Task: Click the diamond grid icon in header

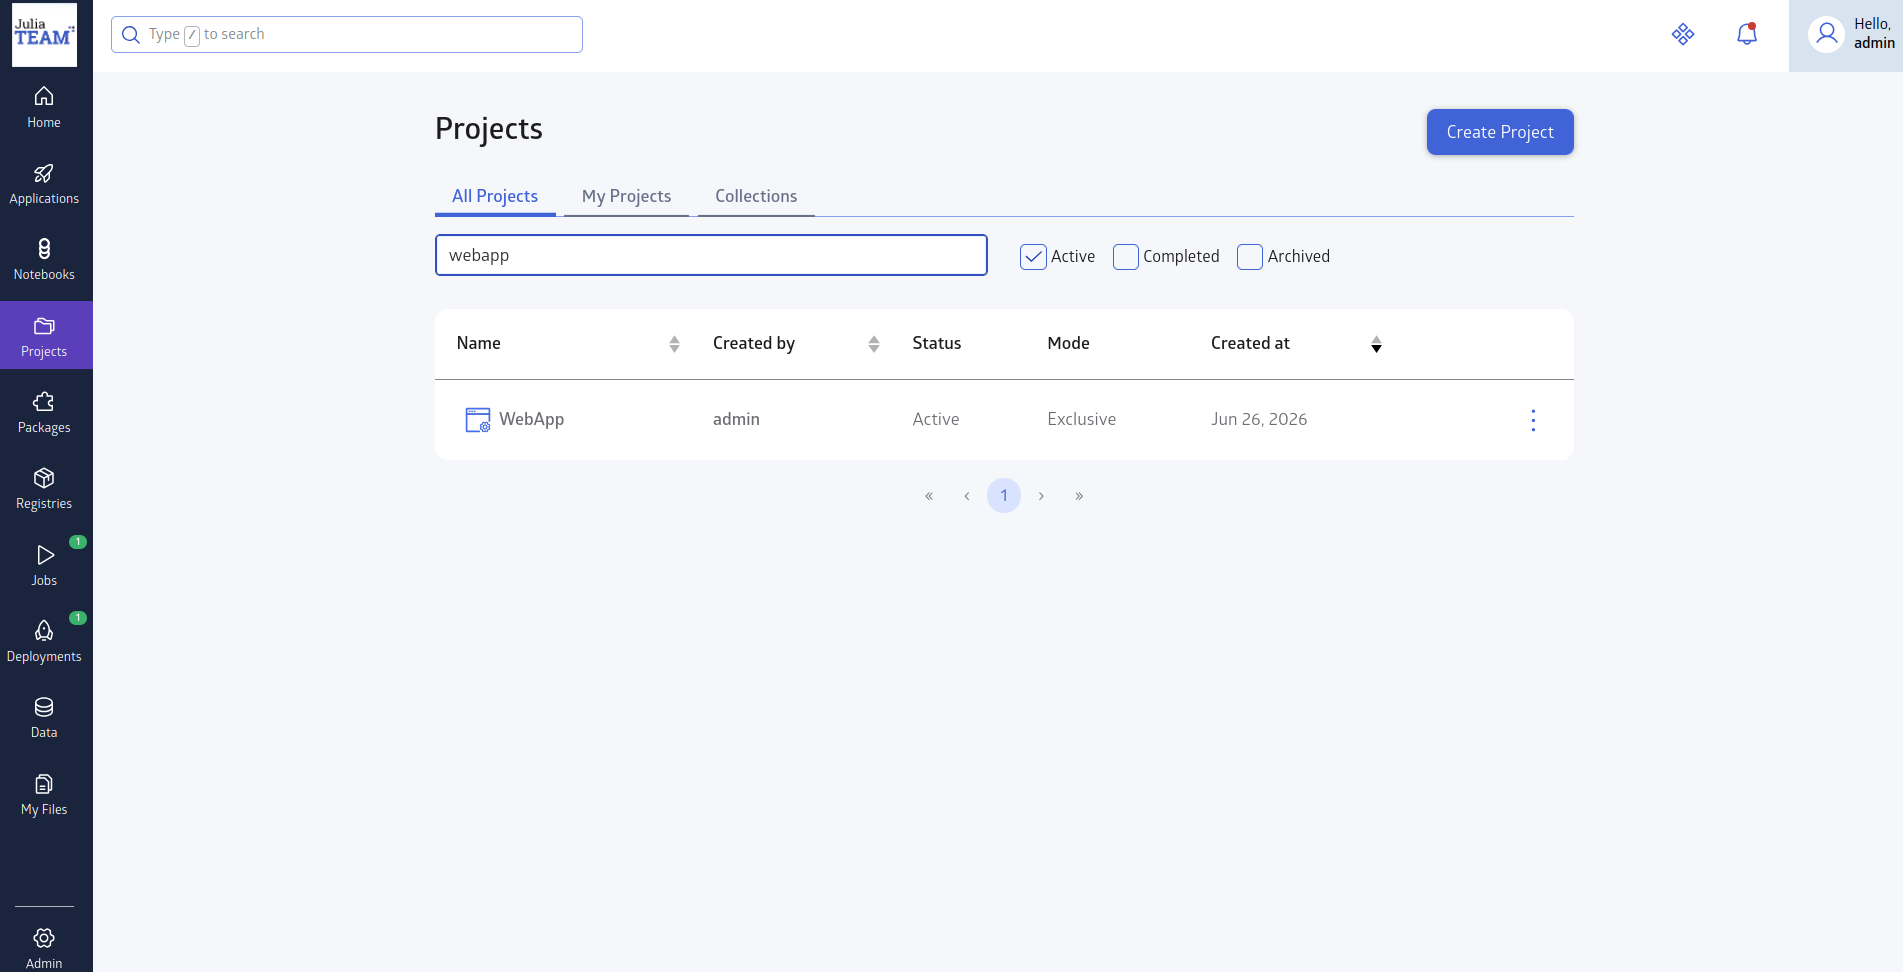Action: point(1683,34)
